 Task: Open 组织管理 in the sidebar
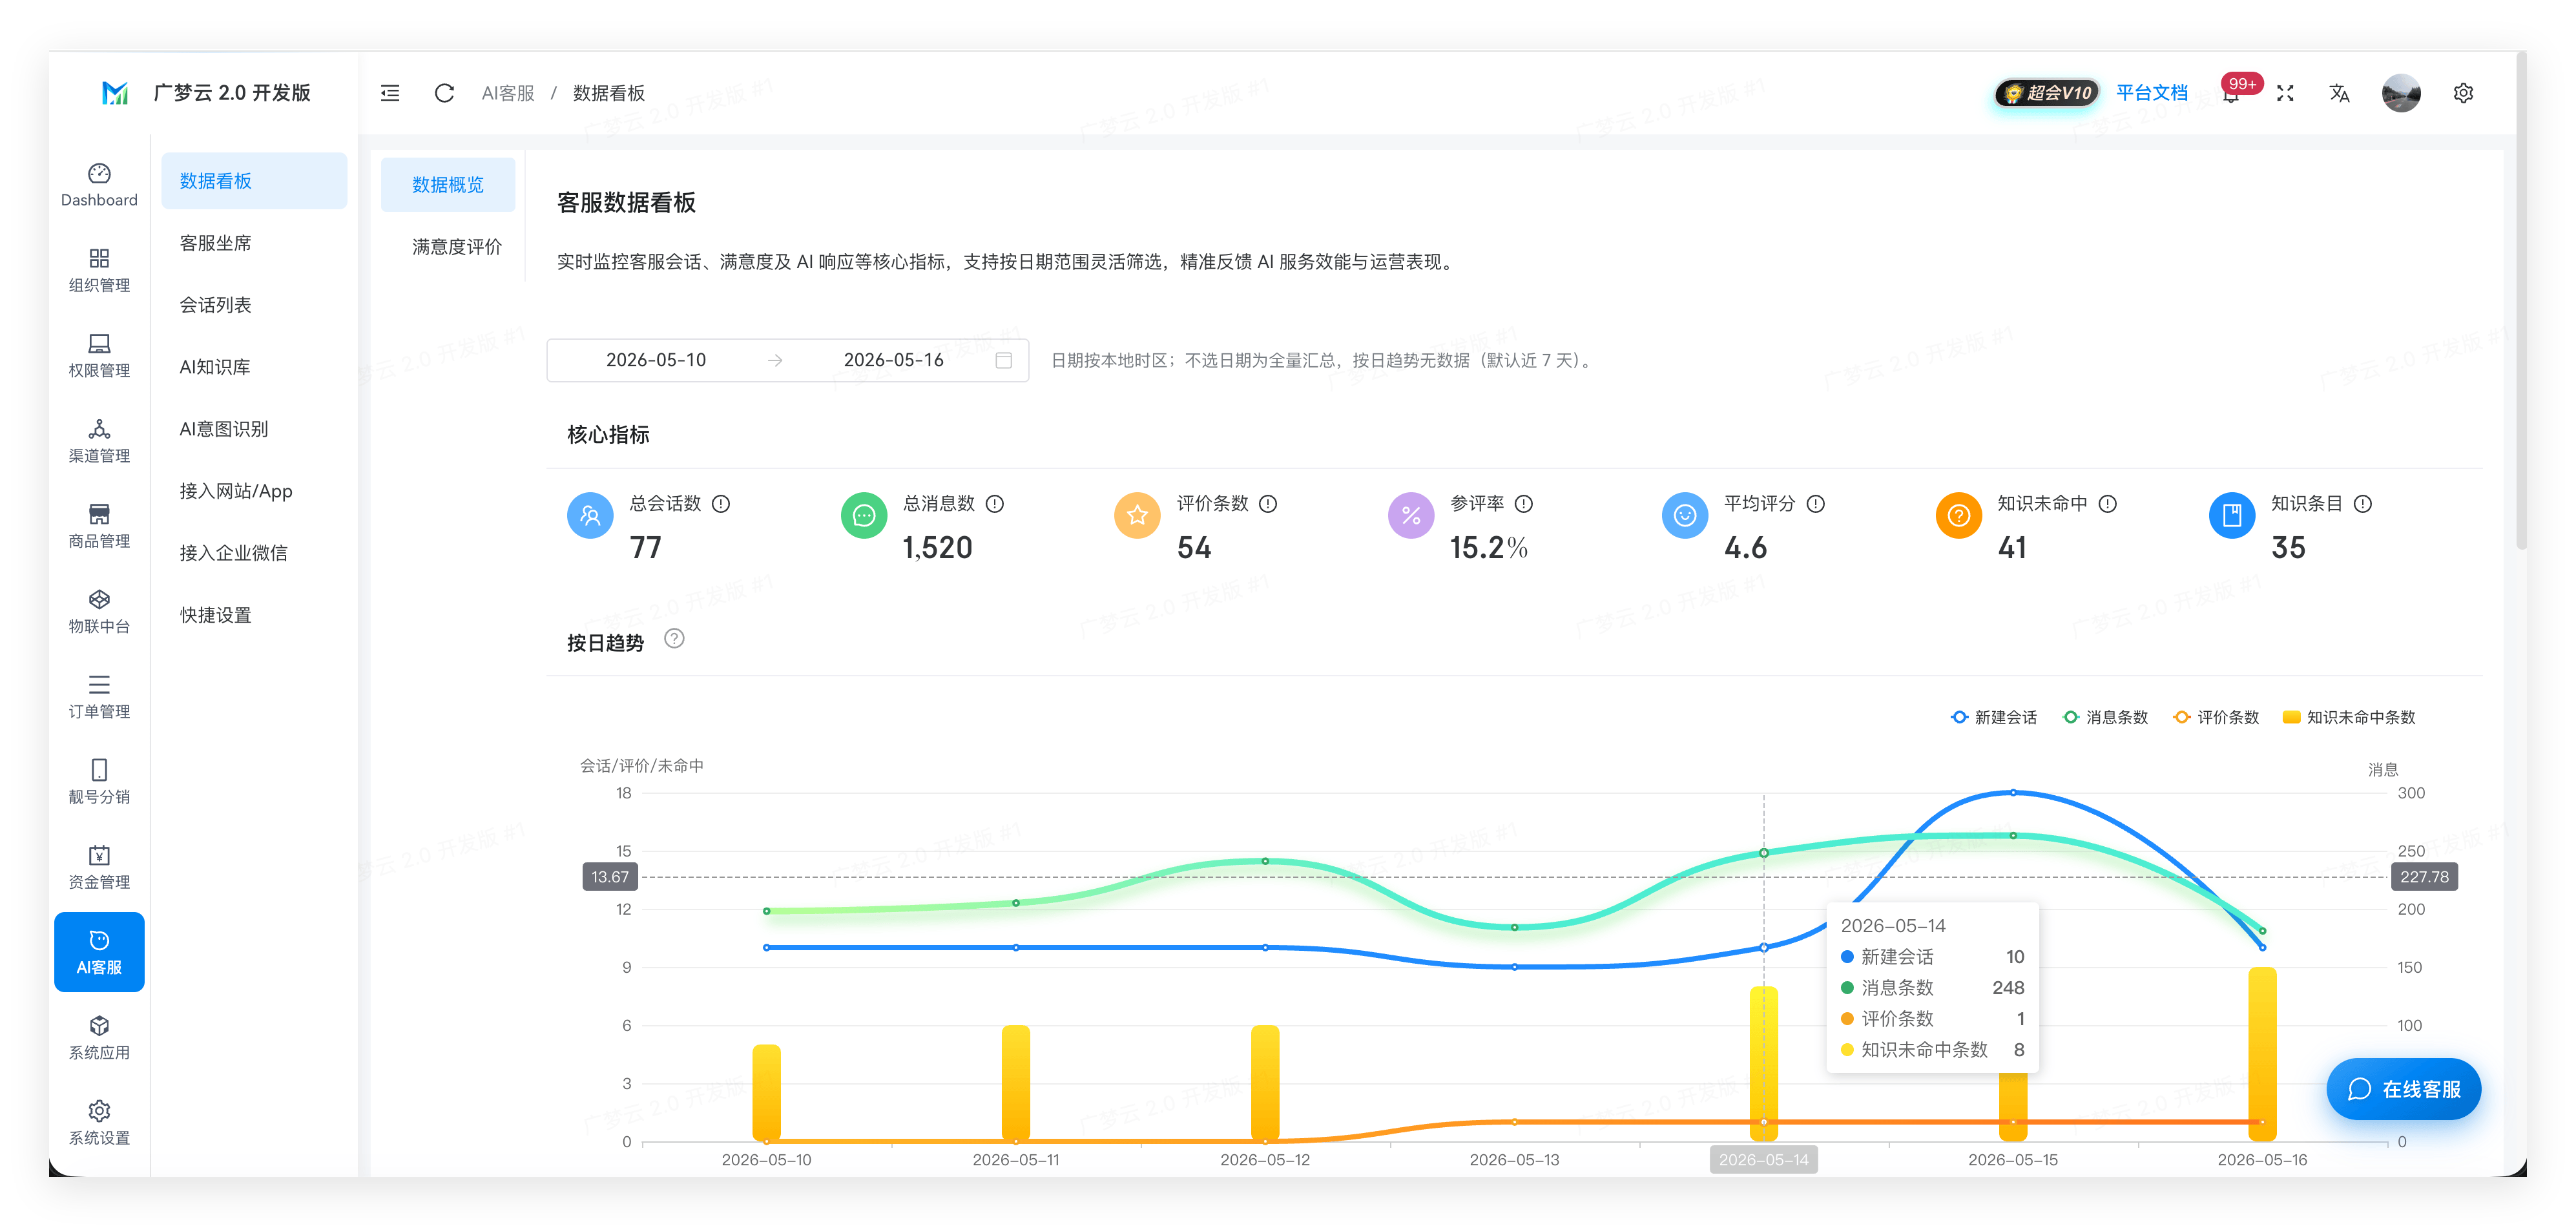click(x=99, y=270)
